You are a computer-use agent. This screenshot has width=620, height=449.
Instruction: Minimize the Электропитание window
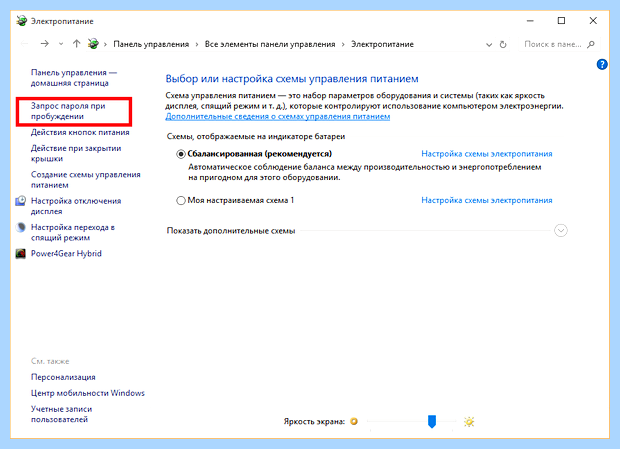(530, 21)
